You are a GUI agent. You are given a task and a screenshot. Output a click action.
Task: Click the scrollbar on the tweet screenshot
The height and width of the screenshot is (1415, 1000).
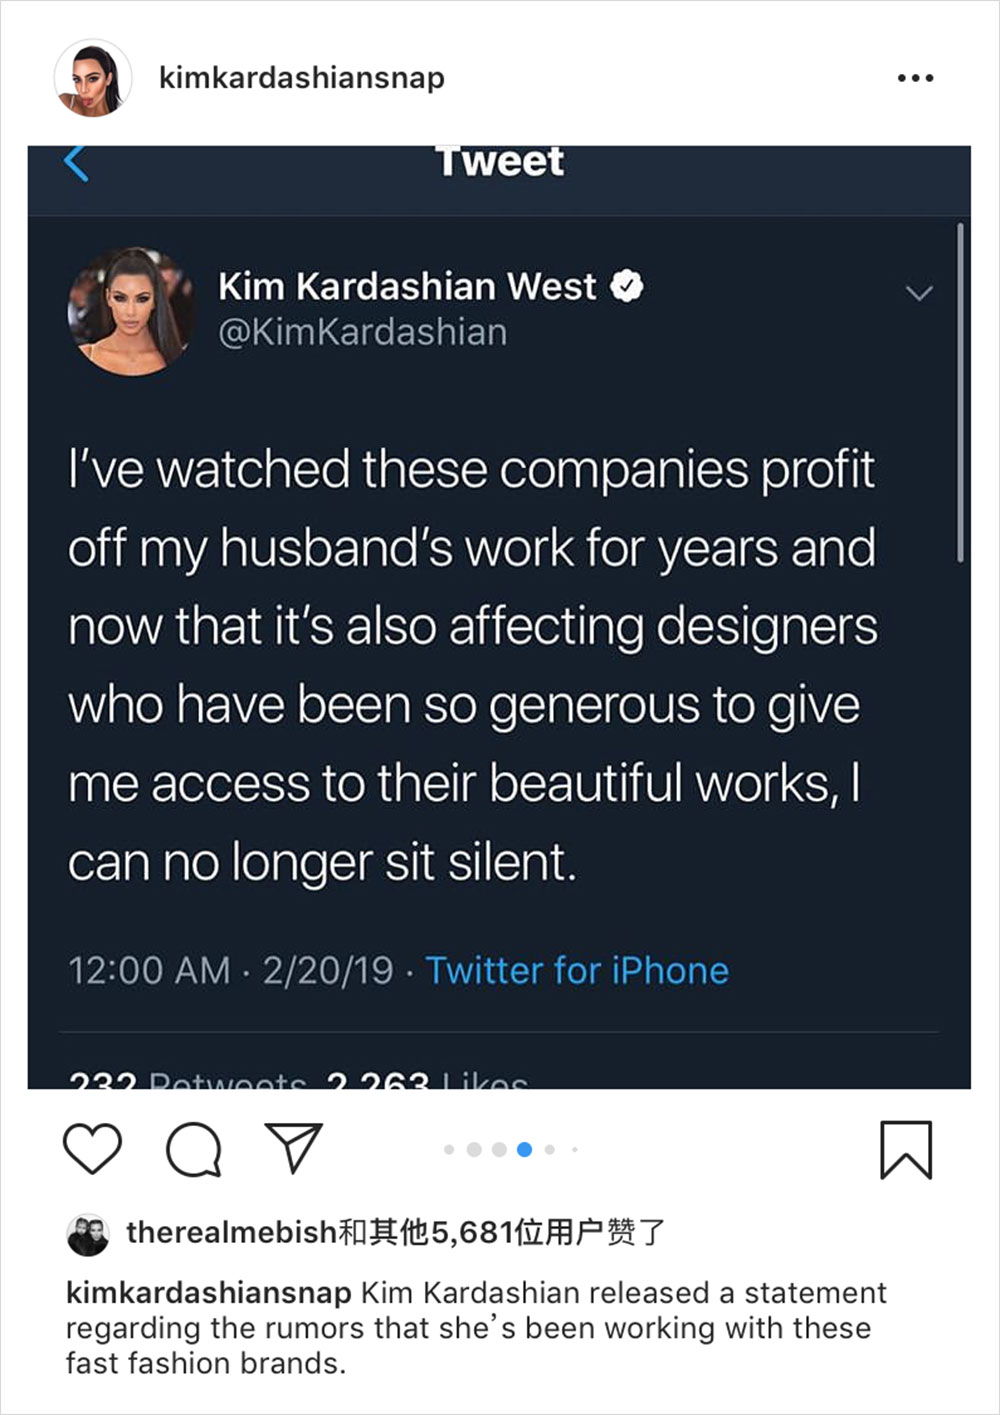pyautogui.click(x=960, y=392)
